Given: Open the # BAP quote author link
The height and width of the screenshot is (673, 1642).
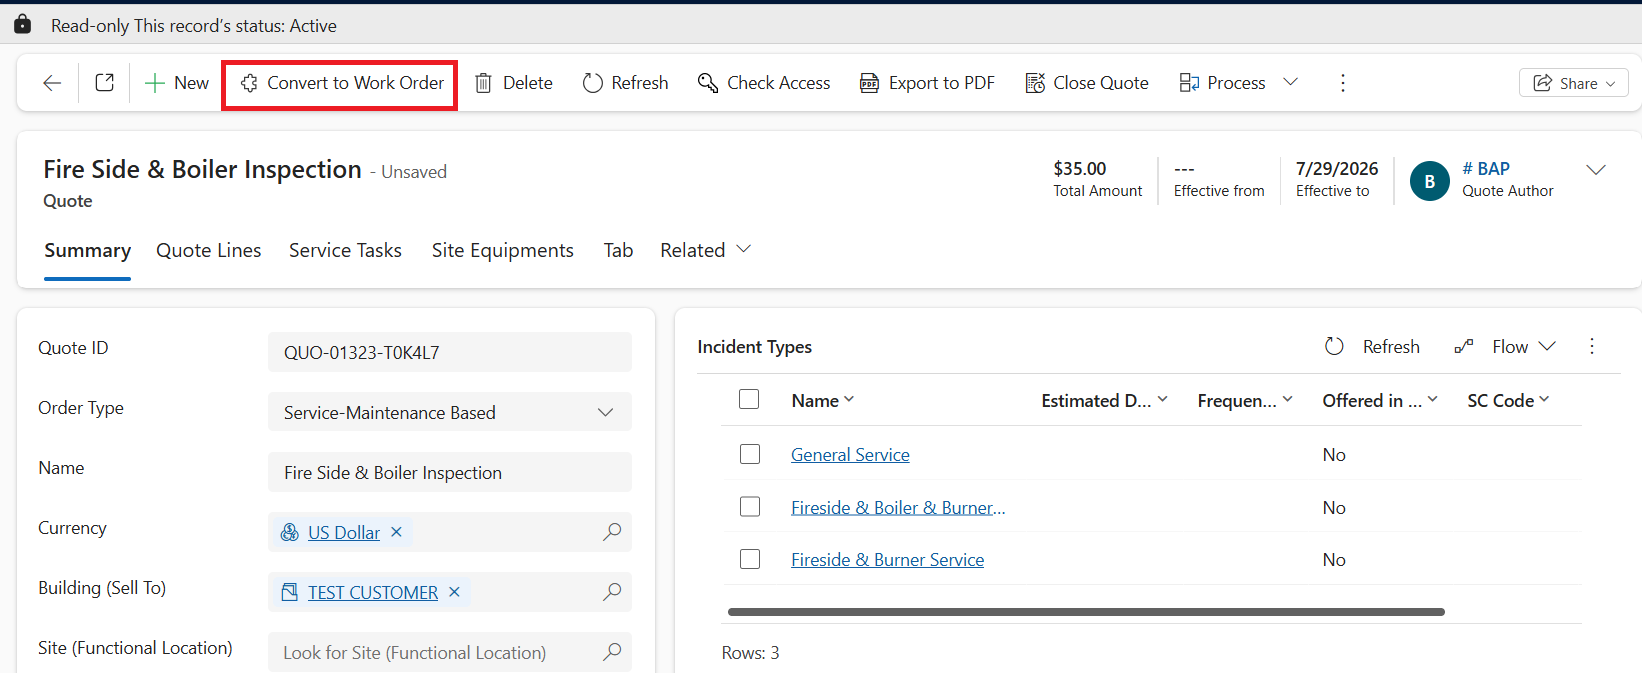Looking at the screenshot, I should point(1486,169).
